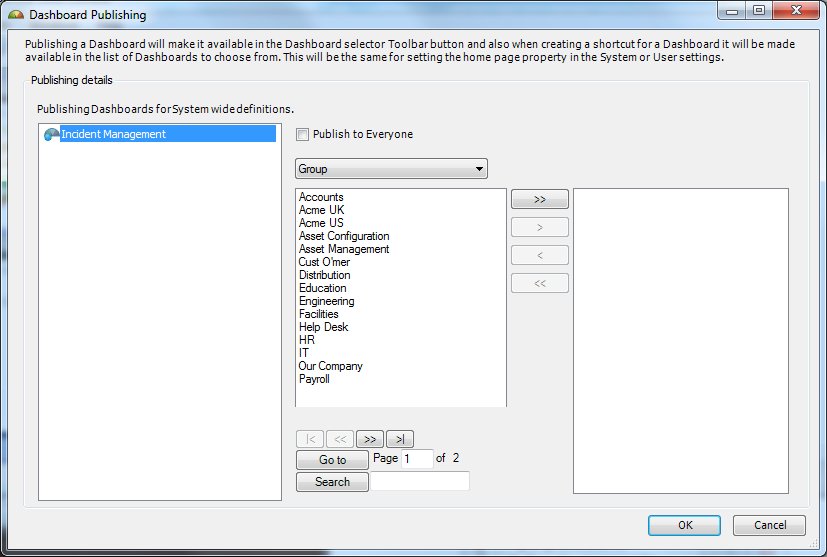Go to previous page with paging << button
This screenshot has height=557, width=827.
[x=340, y=439]
